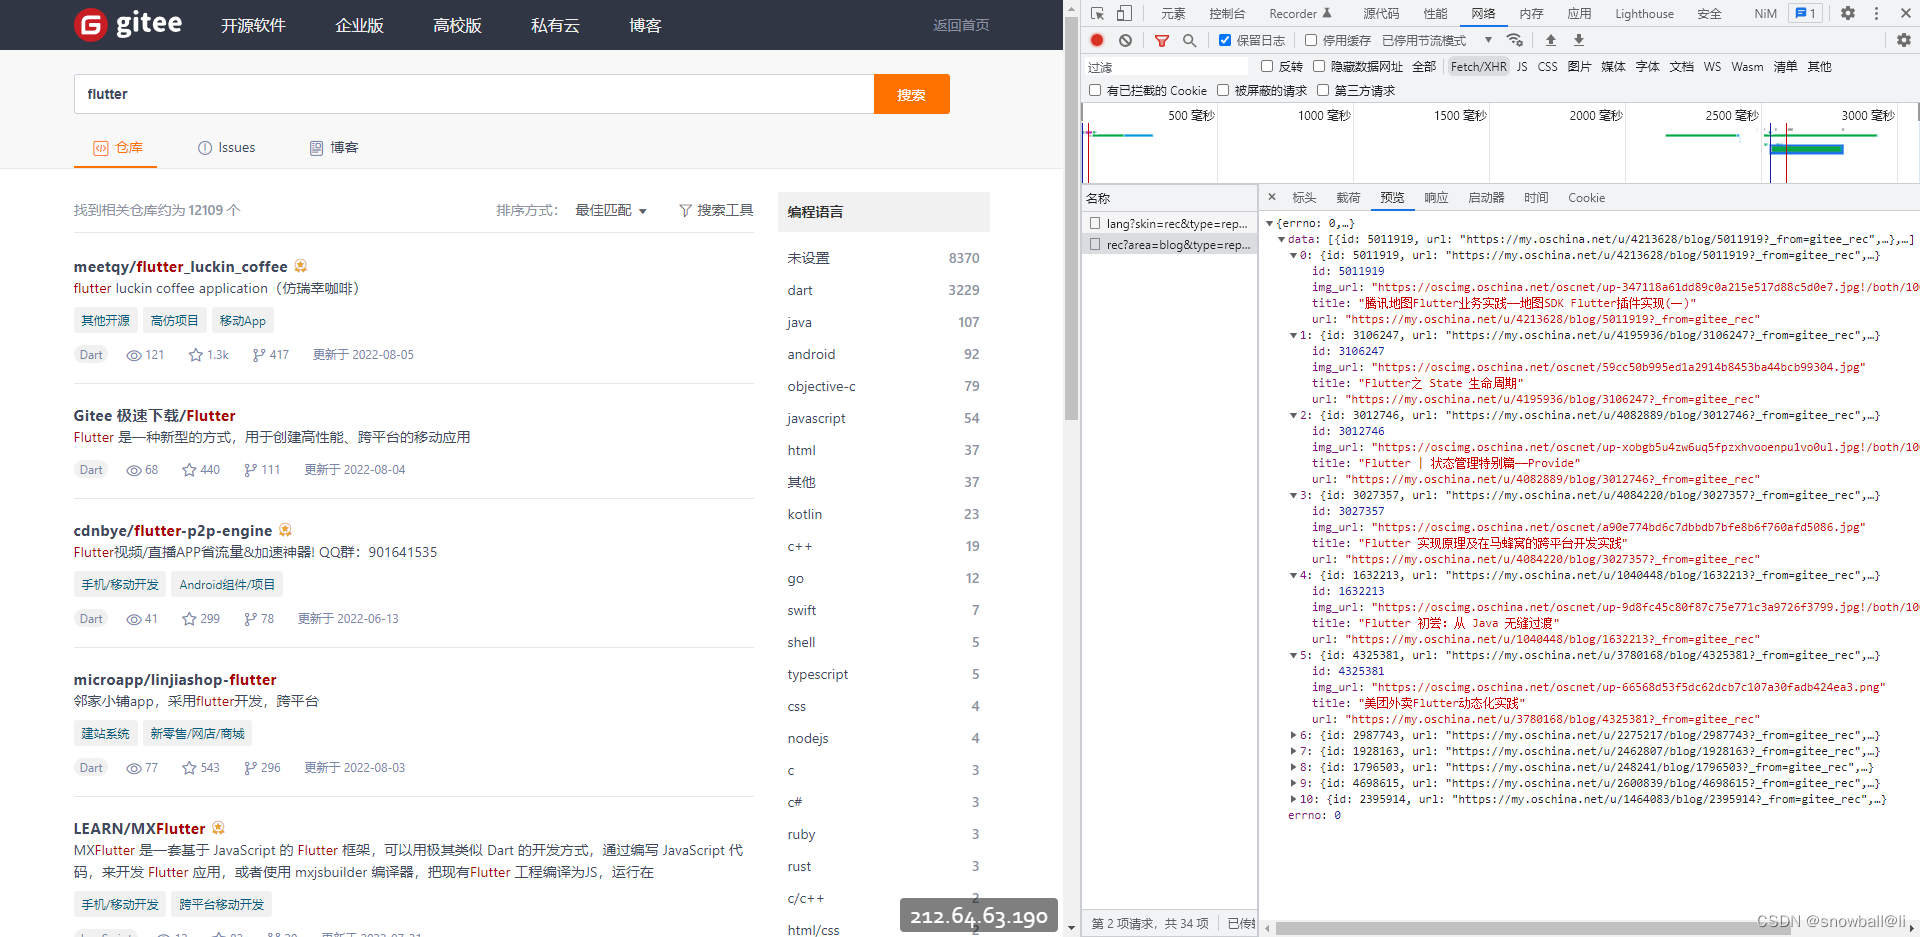Select the inspect element picker icon
The image size is (1920, 937).
tap(1098, 13)
